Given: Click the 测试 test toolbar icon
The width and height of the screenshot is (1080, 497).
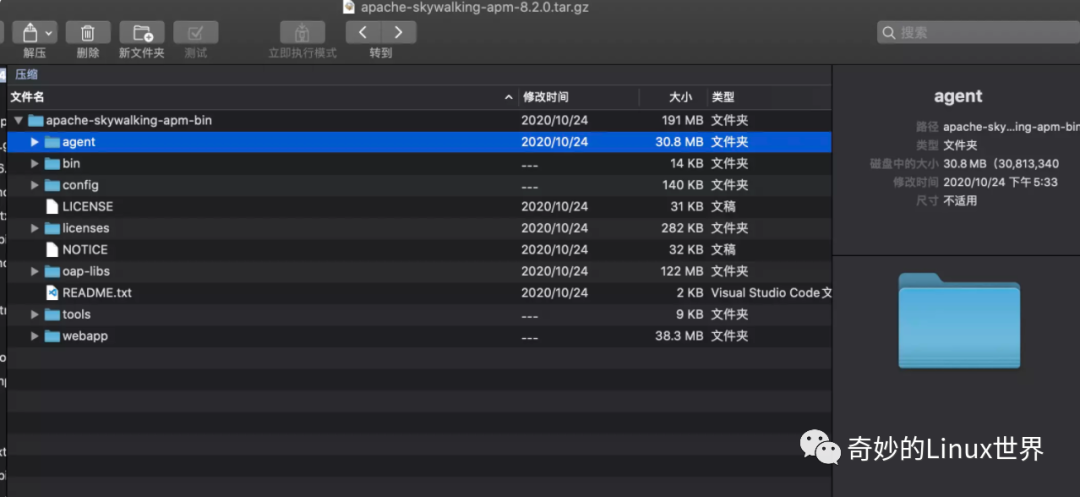Looking at the screenshot, I should 196,32.
